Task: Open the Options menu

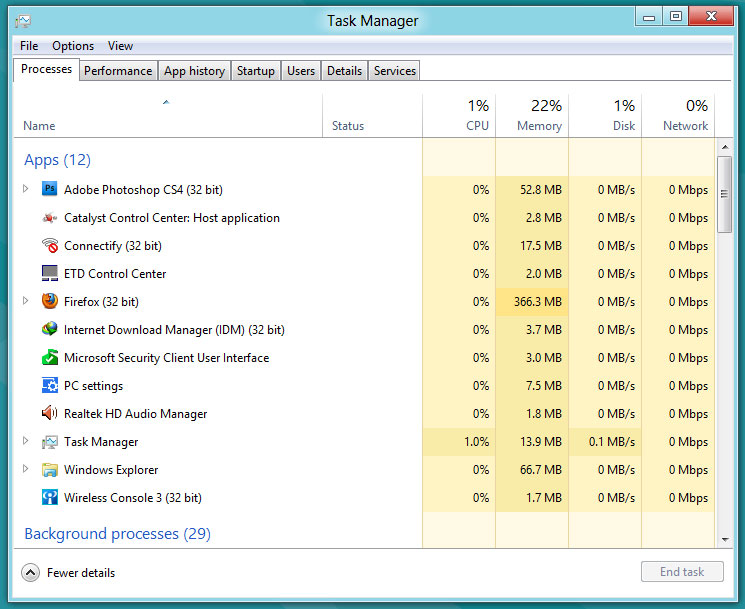Action: (73, 46)
